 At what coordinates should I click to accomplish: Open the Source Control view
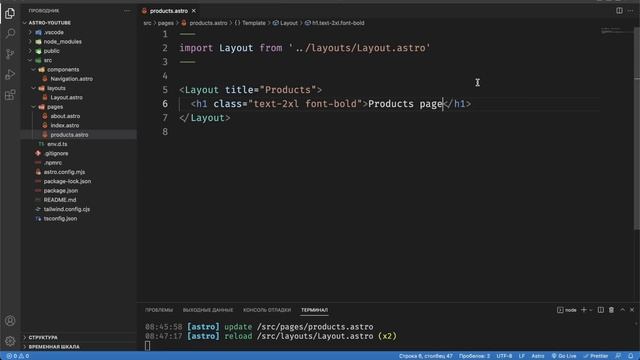pyautogui.click(x=10, y=54)
